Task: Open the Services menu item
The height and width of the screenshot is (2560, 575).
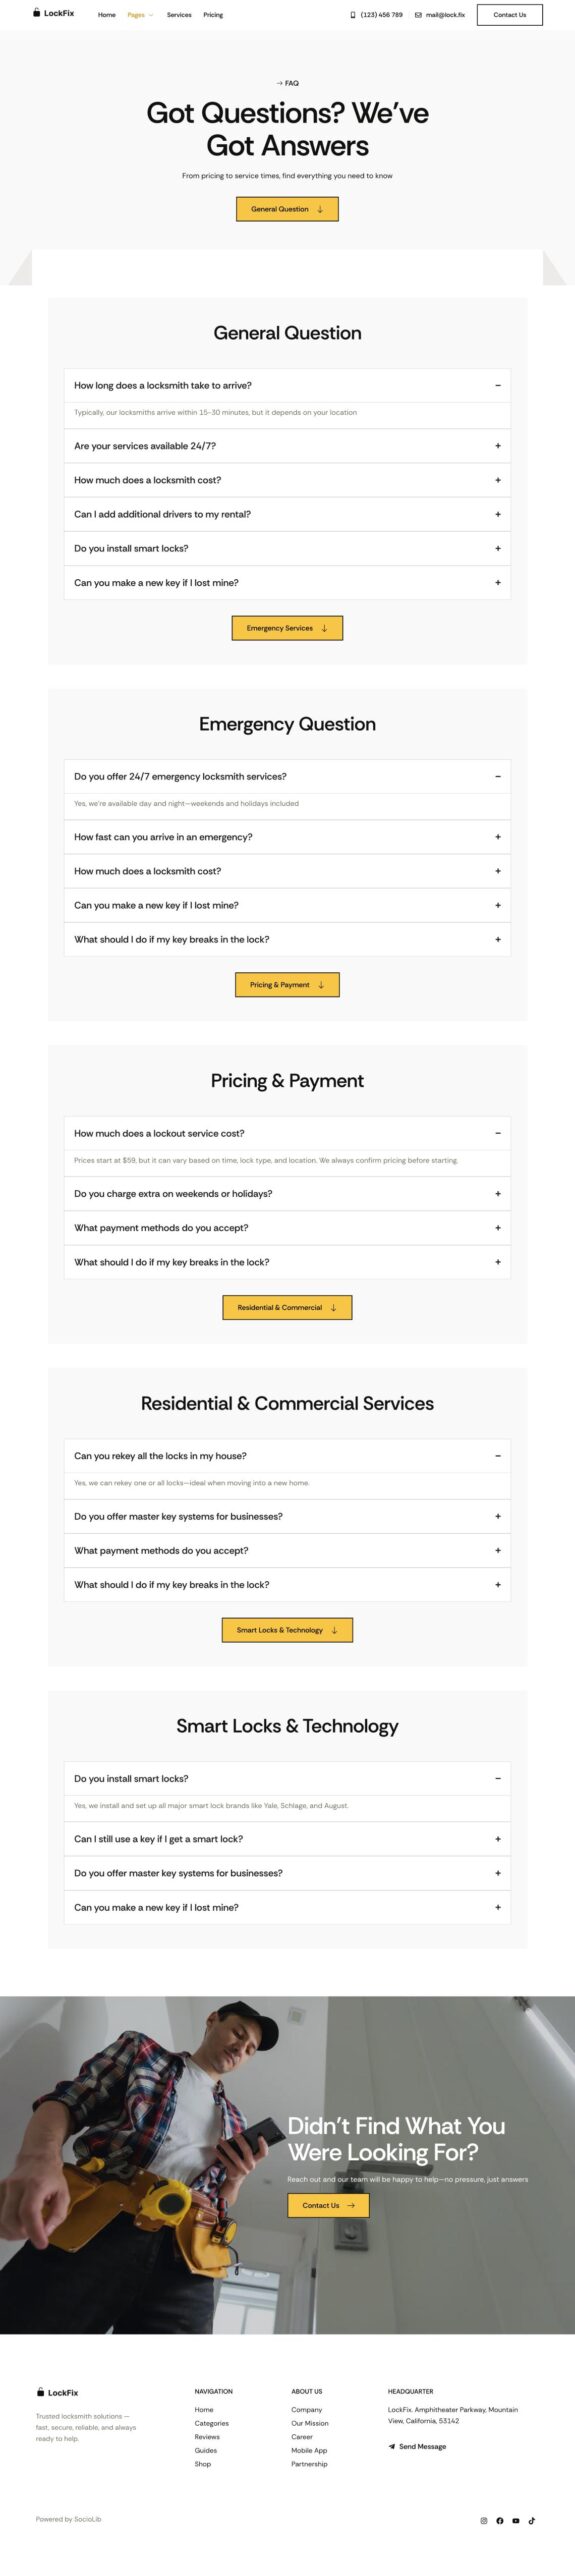Action: 179,15
